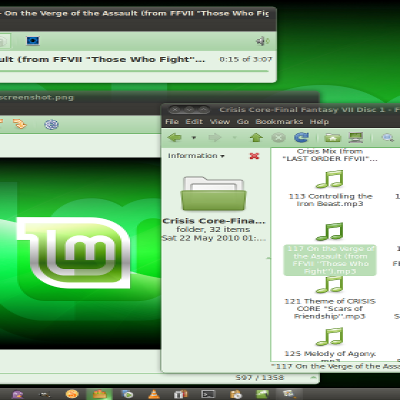Click the blue round icon in image viewer toolbar
Viewport: 400px width, 400px height.
51,124
